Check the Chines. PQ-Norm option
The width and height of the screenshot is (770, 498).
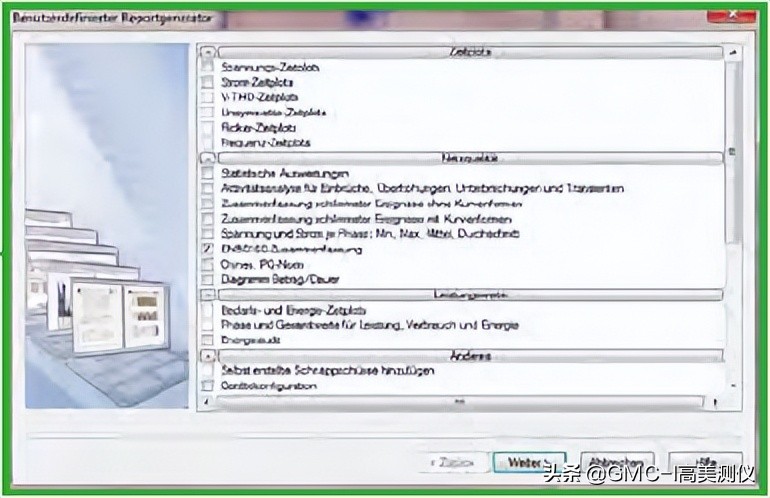pyautogui.click(x=208, y=264)
